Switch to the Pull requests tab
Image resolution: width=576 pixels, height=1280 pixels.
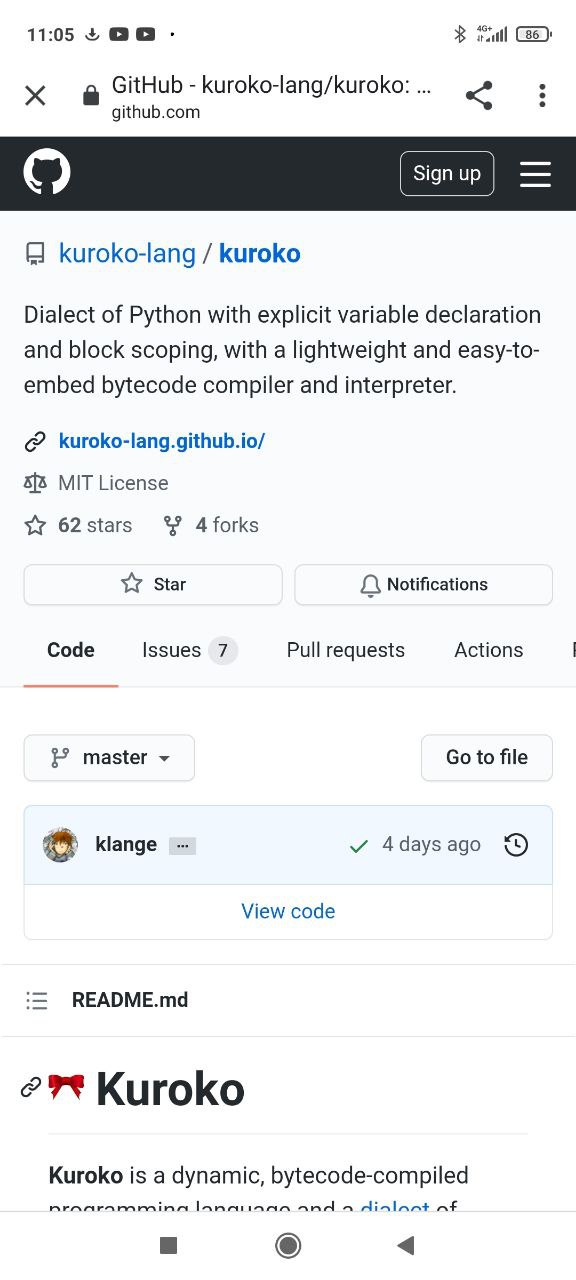click(x=346, y=650)
